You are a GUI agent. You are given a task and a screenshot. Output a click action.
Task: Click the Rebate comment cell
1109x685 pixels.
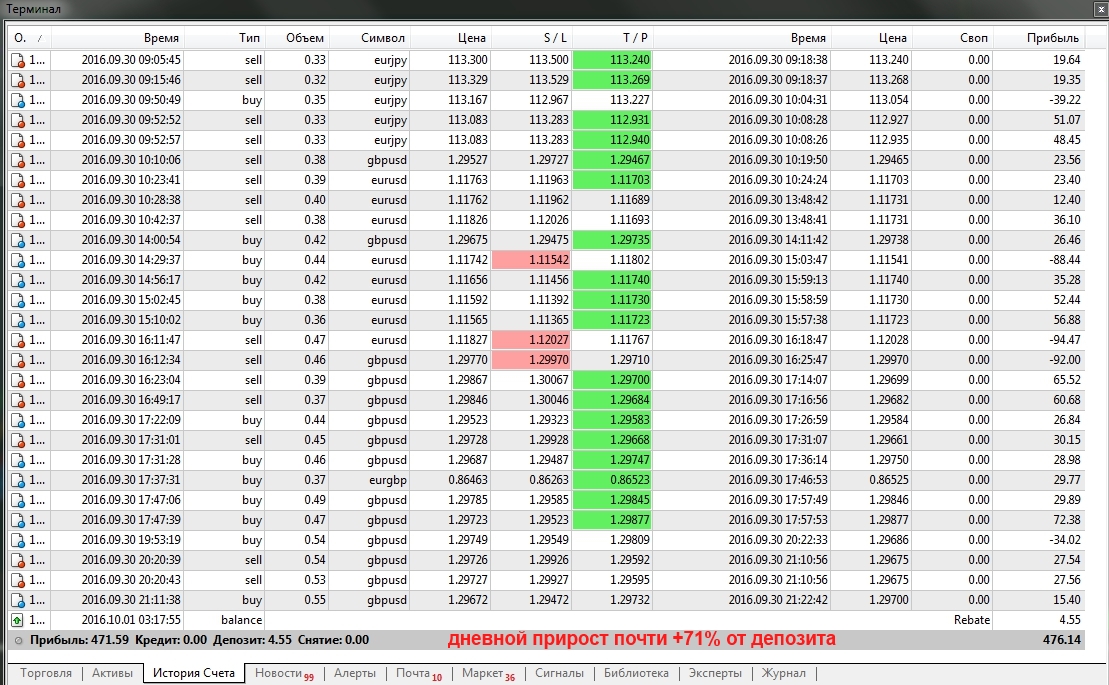[972, 620]
